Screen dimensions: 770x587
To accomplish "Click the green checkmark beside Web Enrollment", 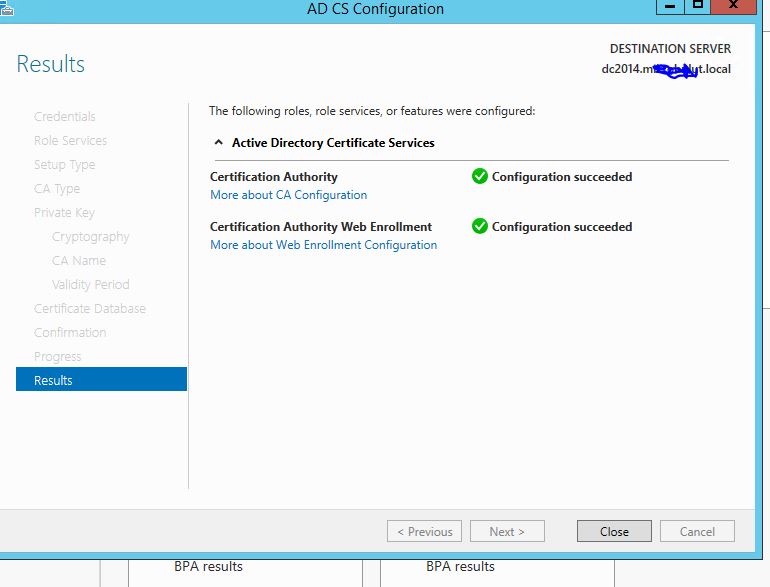I will coord(479,226).
